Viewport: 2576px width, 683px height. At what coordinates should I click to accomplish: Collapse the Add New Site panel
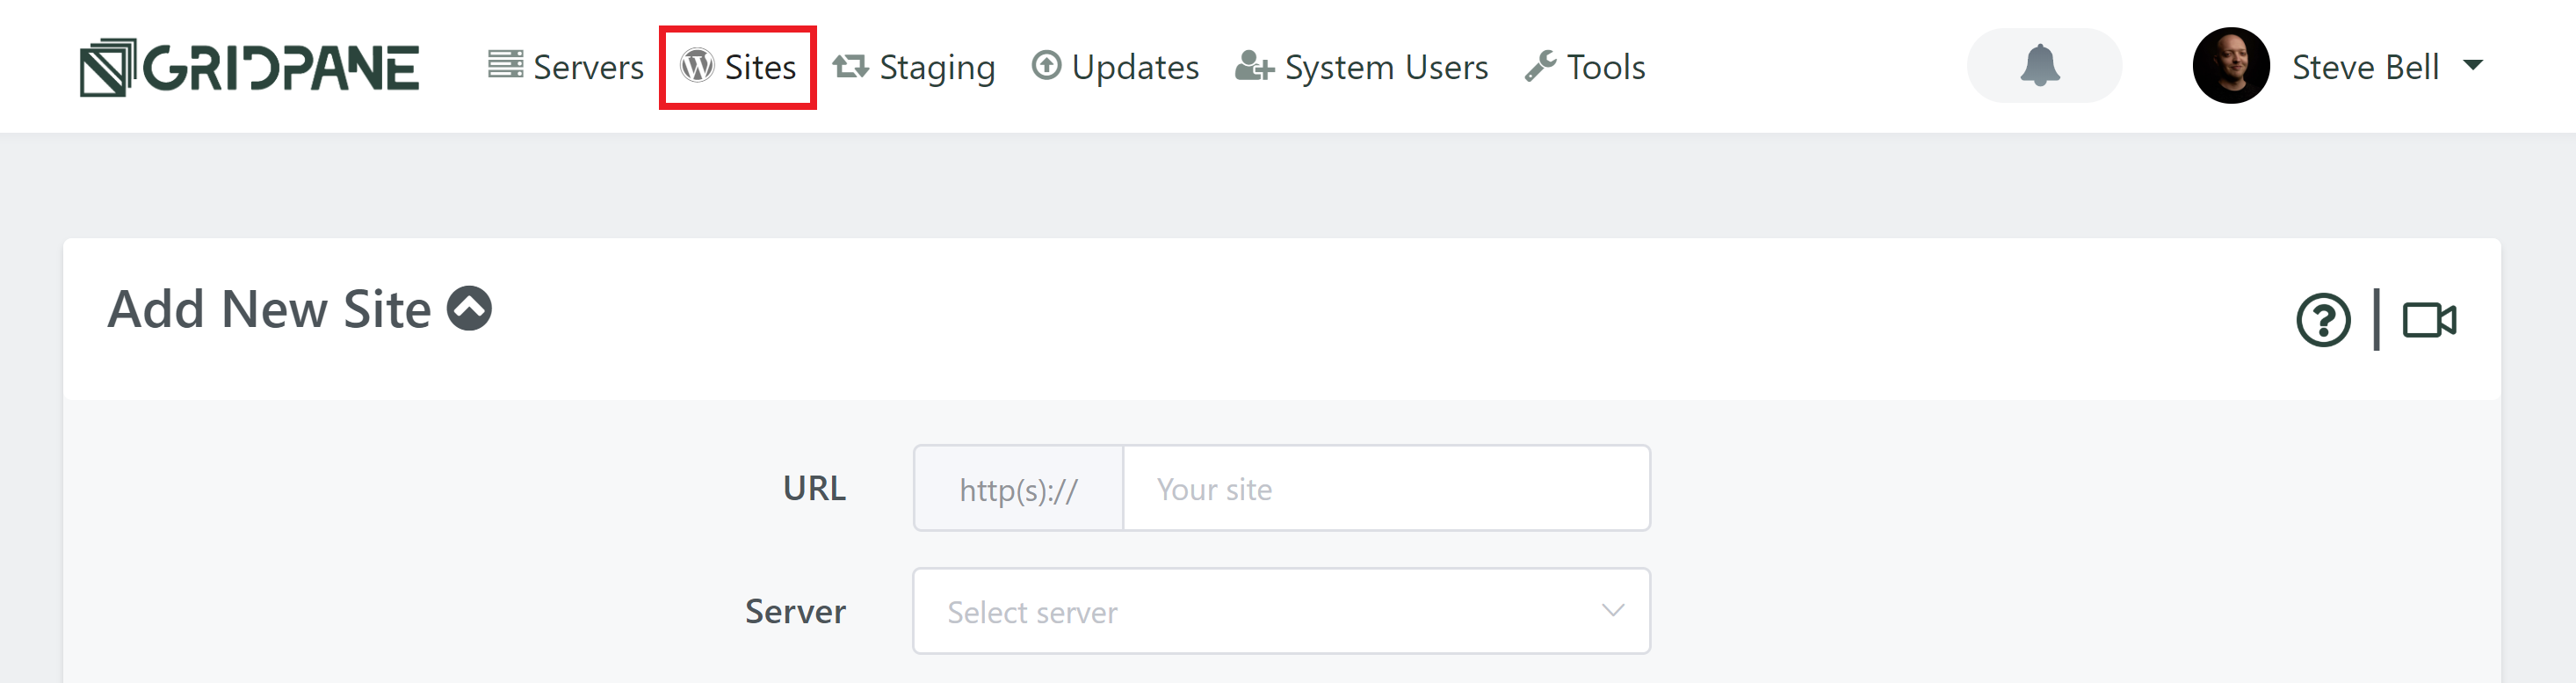(469, 308)
